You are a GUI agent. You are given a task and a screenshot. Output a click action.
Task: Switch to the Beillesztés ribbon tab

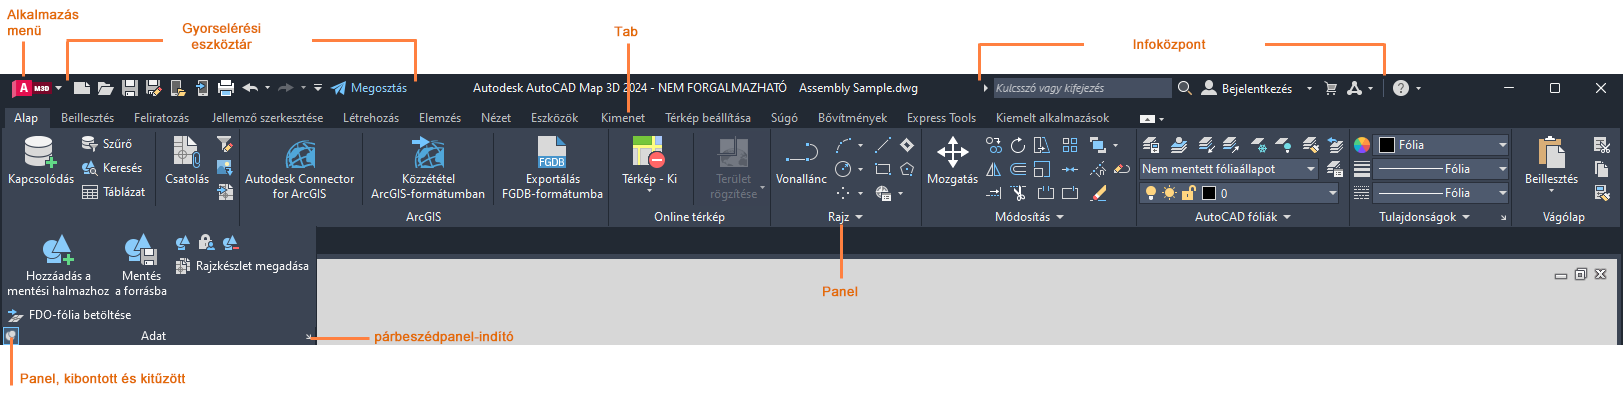tap(88, 118)
